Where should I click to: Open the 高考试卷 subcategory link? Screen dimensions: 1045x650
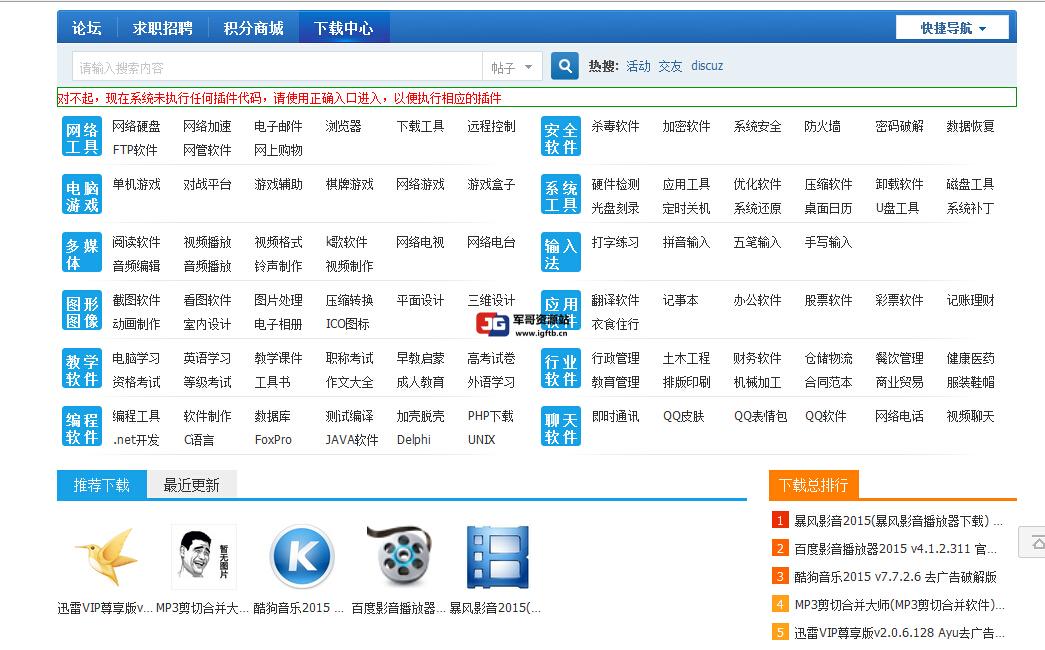[x=491, y=358]
